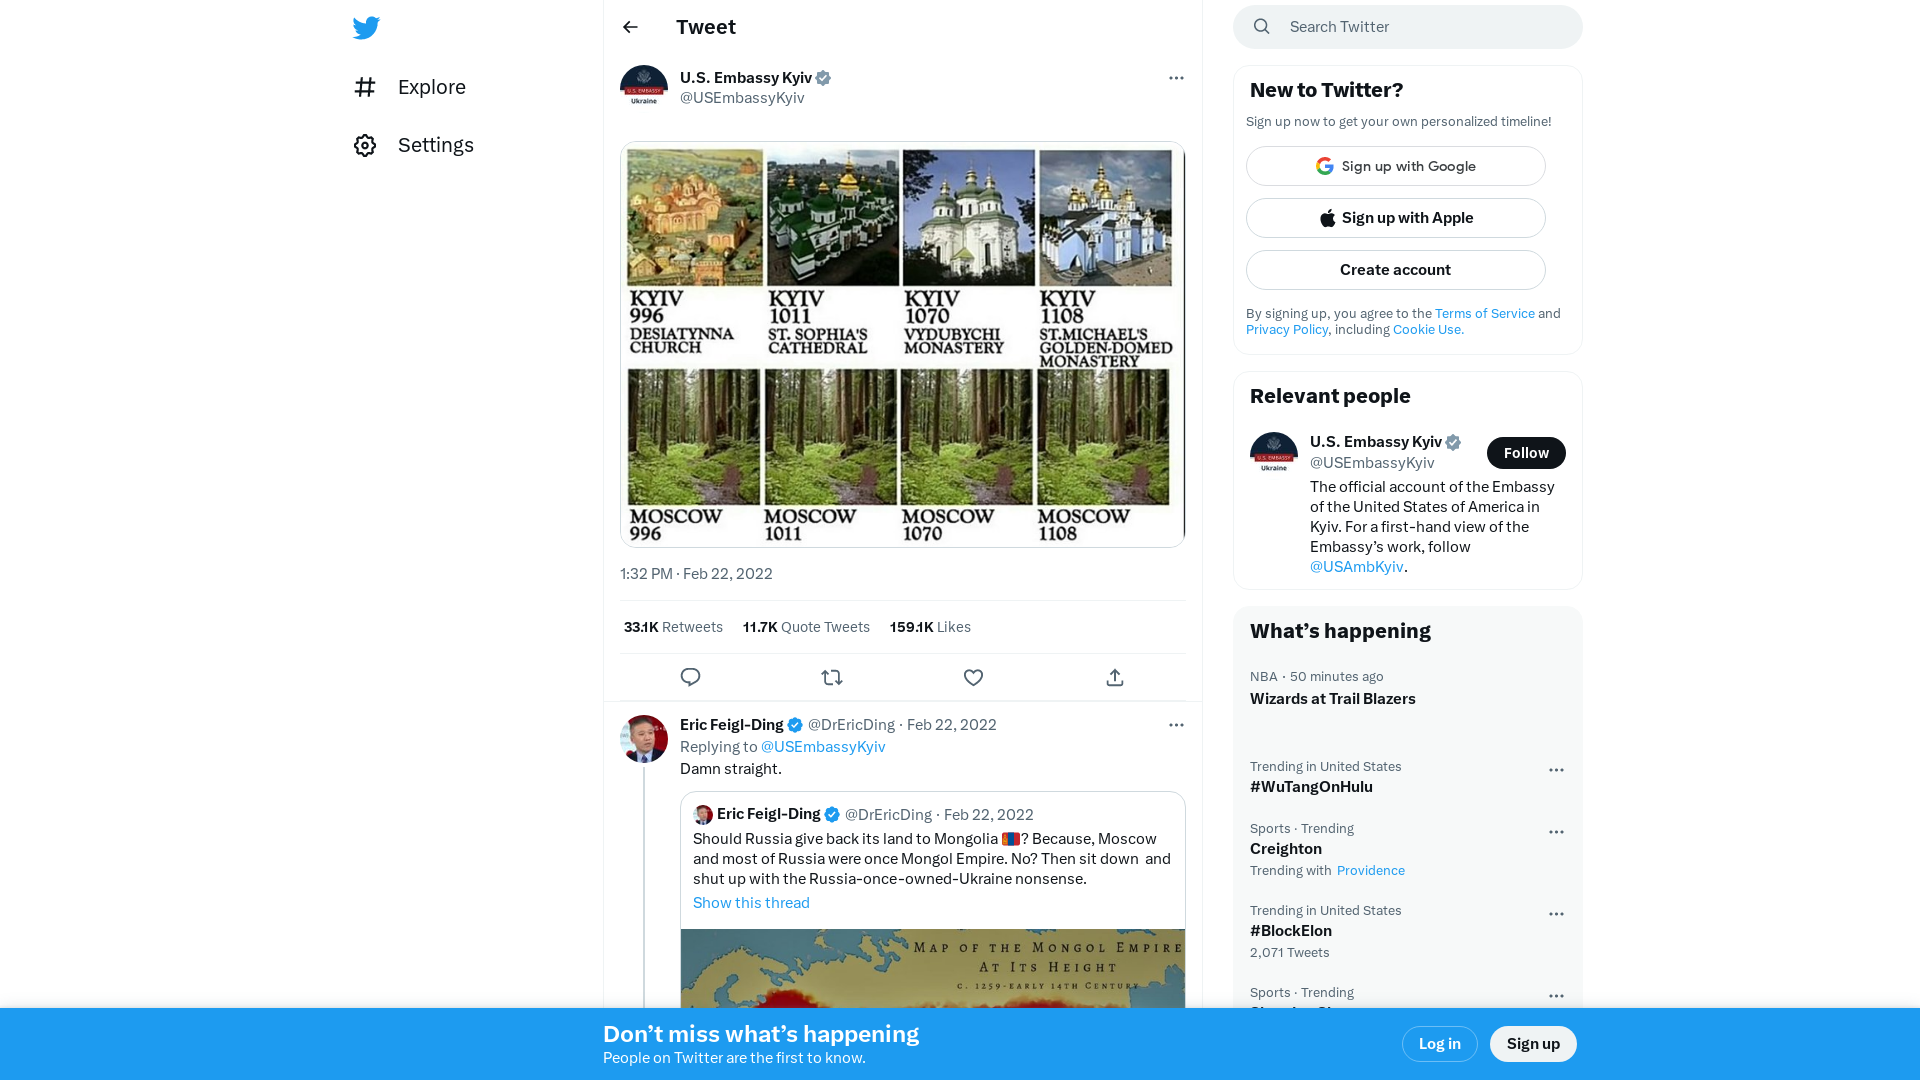
Task: Open #WuTangOnHulu trend
Action: (1311, 786)
